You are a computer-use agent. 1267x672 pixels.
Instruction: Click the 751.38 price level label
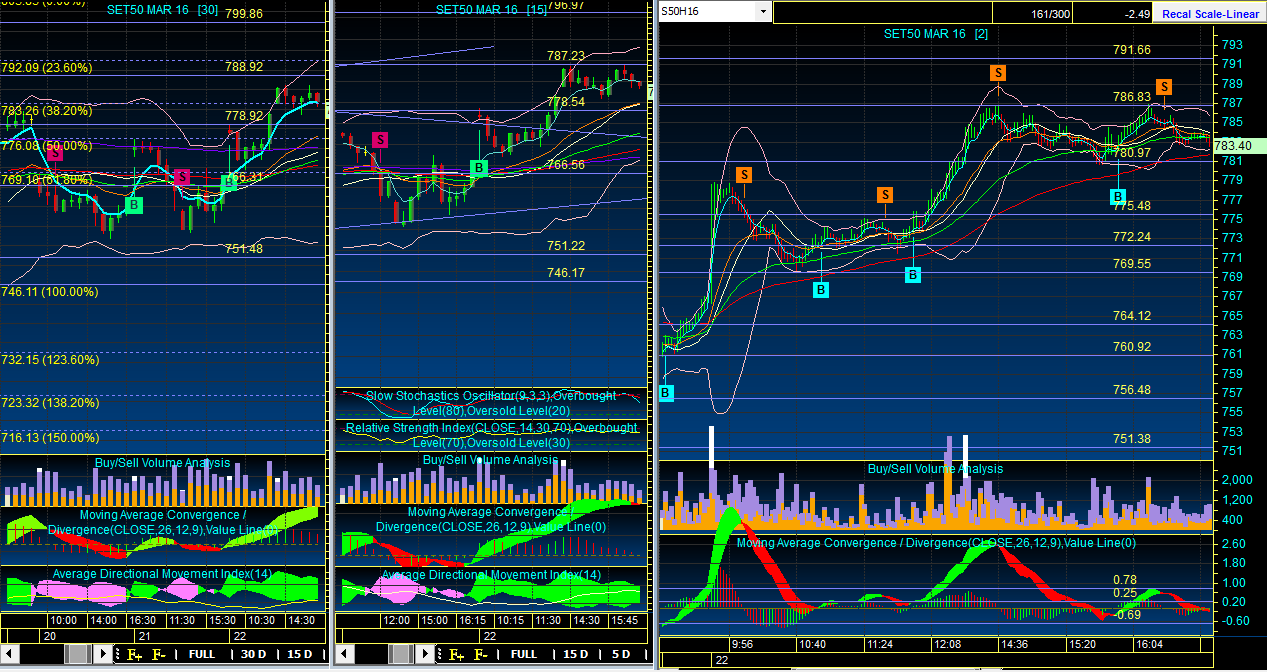coord(1132,439)
